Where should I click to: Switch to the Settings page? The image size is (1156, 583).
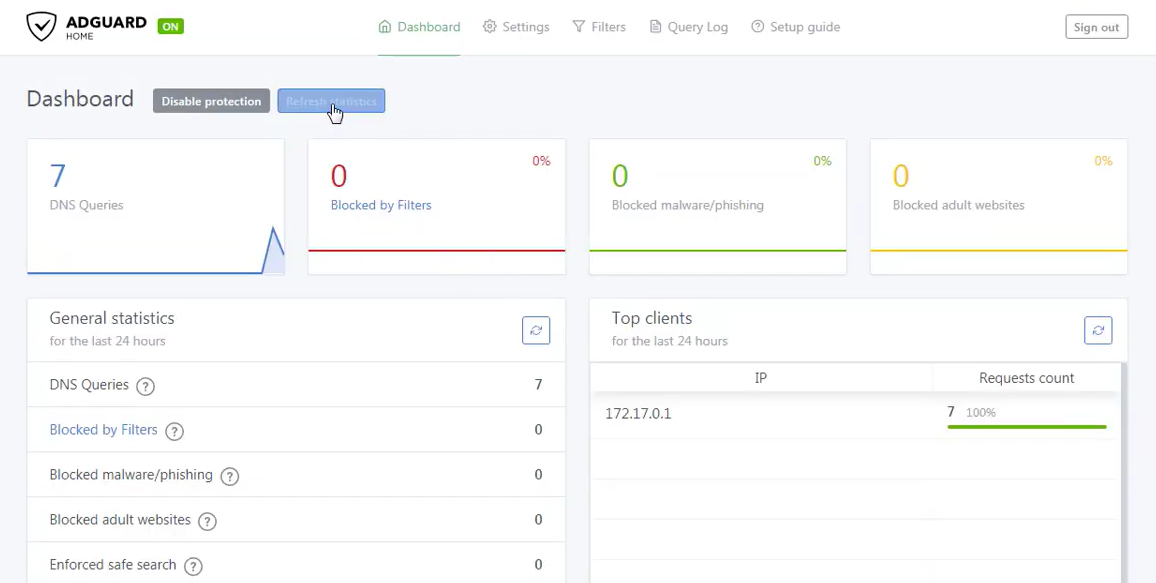[x=525, y=26]
